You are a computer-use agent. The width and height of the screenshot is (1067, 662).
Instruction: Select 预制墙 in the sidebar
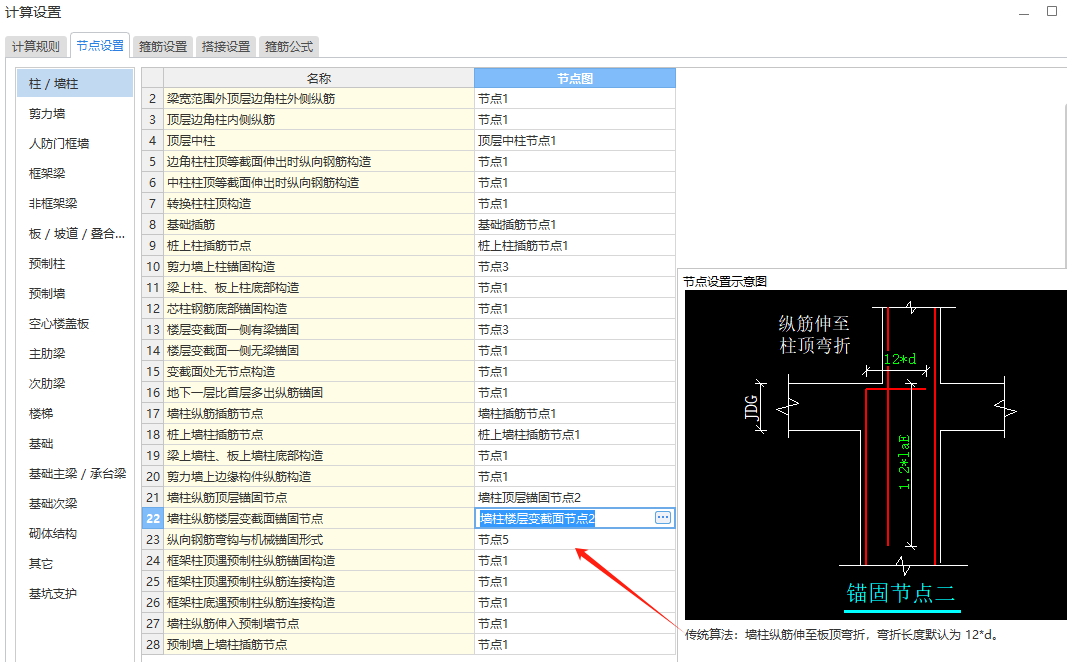click(x=75, y=293)
